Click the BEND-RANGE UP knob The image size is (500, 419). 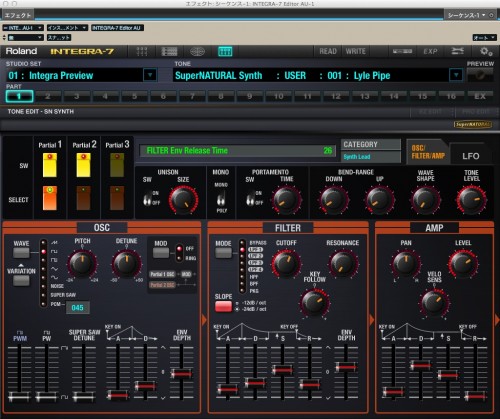tap(379, 200)
